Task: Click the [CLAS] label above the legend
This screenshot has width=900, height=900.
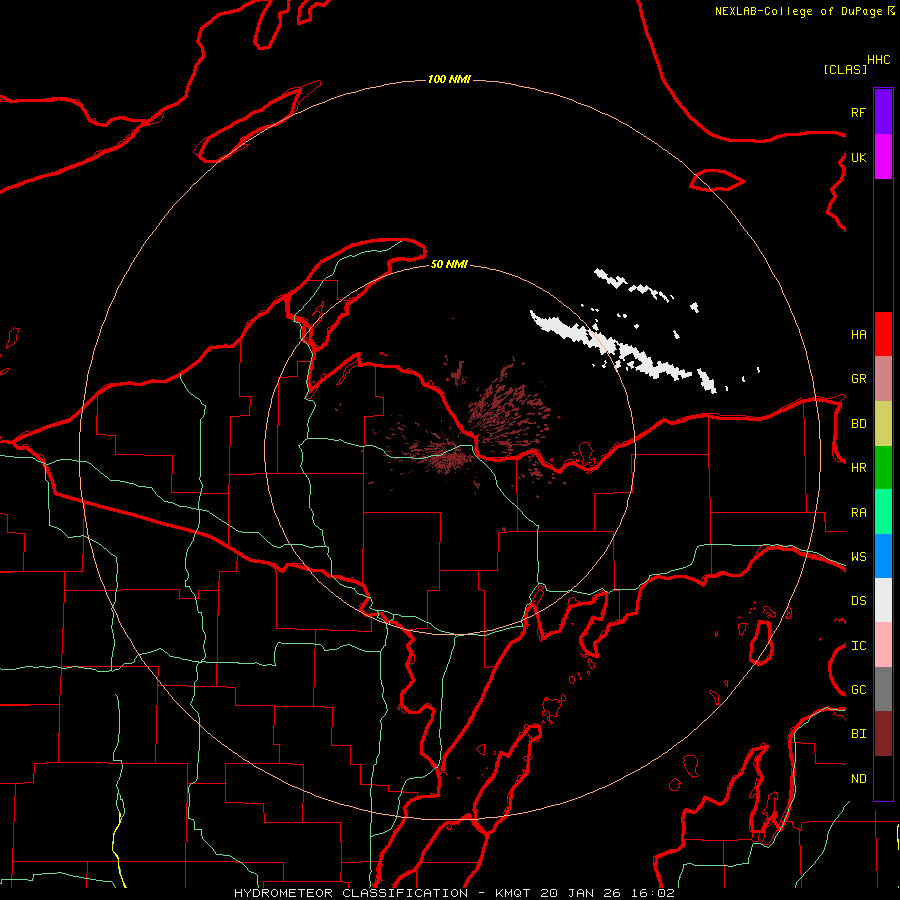Action: point(845,69)
